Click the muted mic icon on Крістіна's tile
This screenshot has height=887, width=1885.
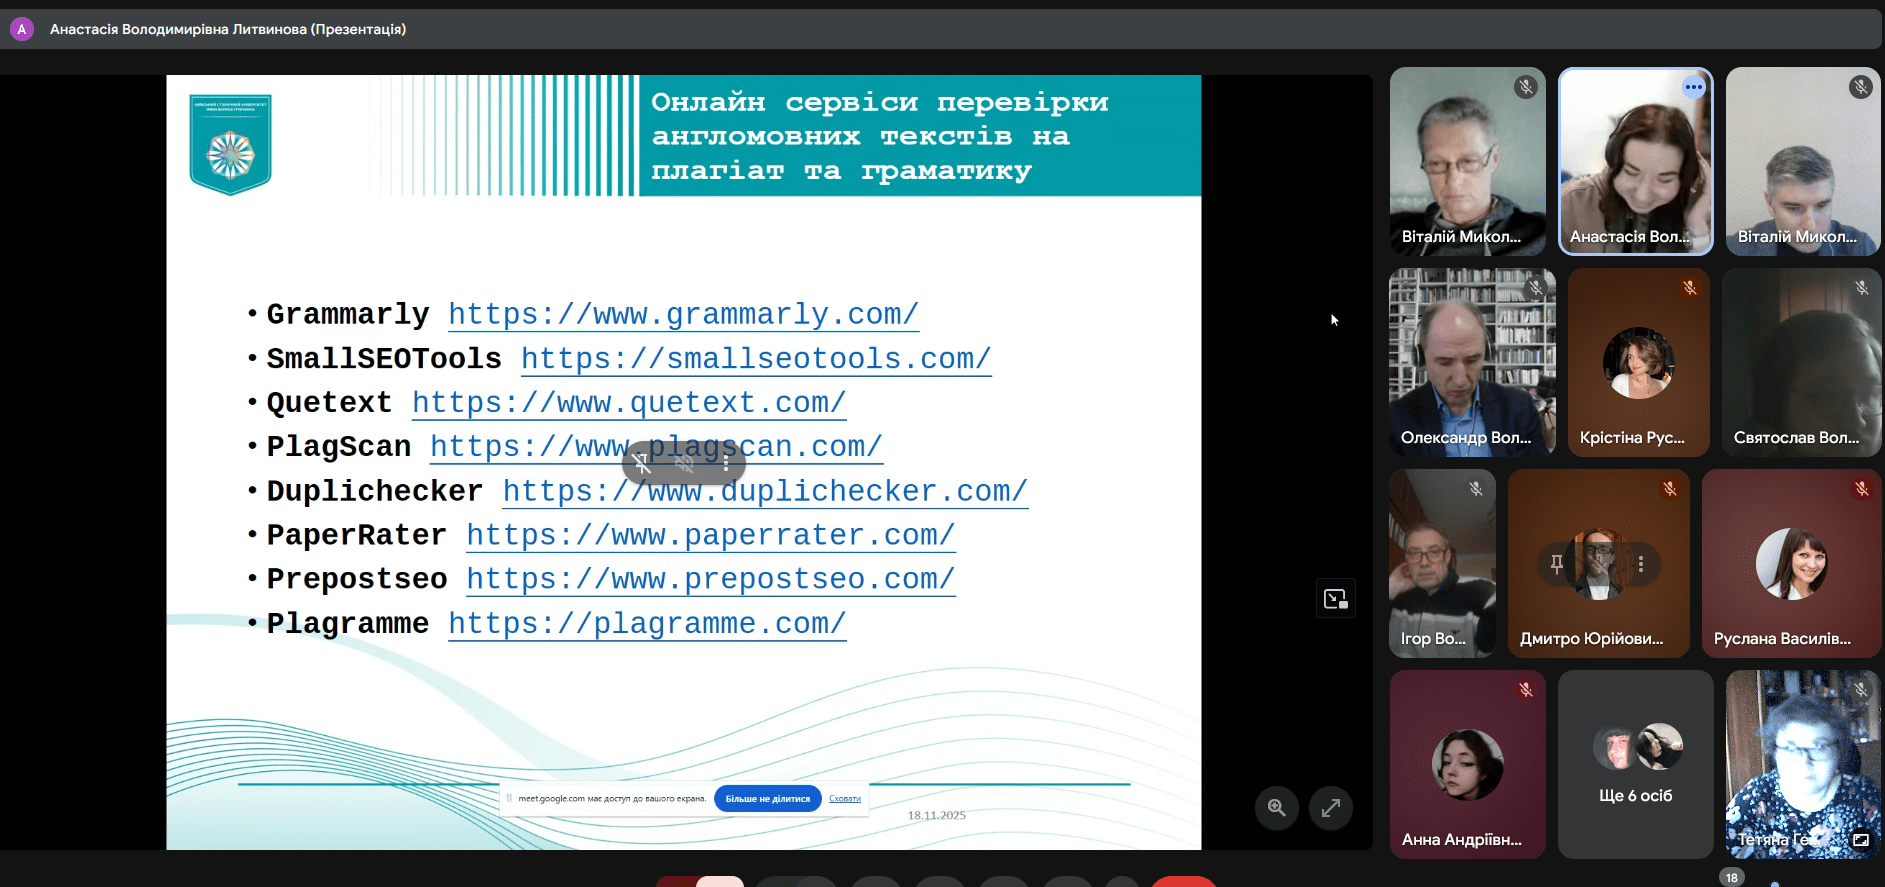click(x=1689, y=288)
